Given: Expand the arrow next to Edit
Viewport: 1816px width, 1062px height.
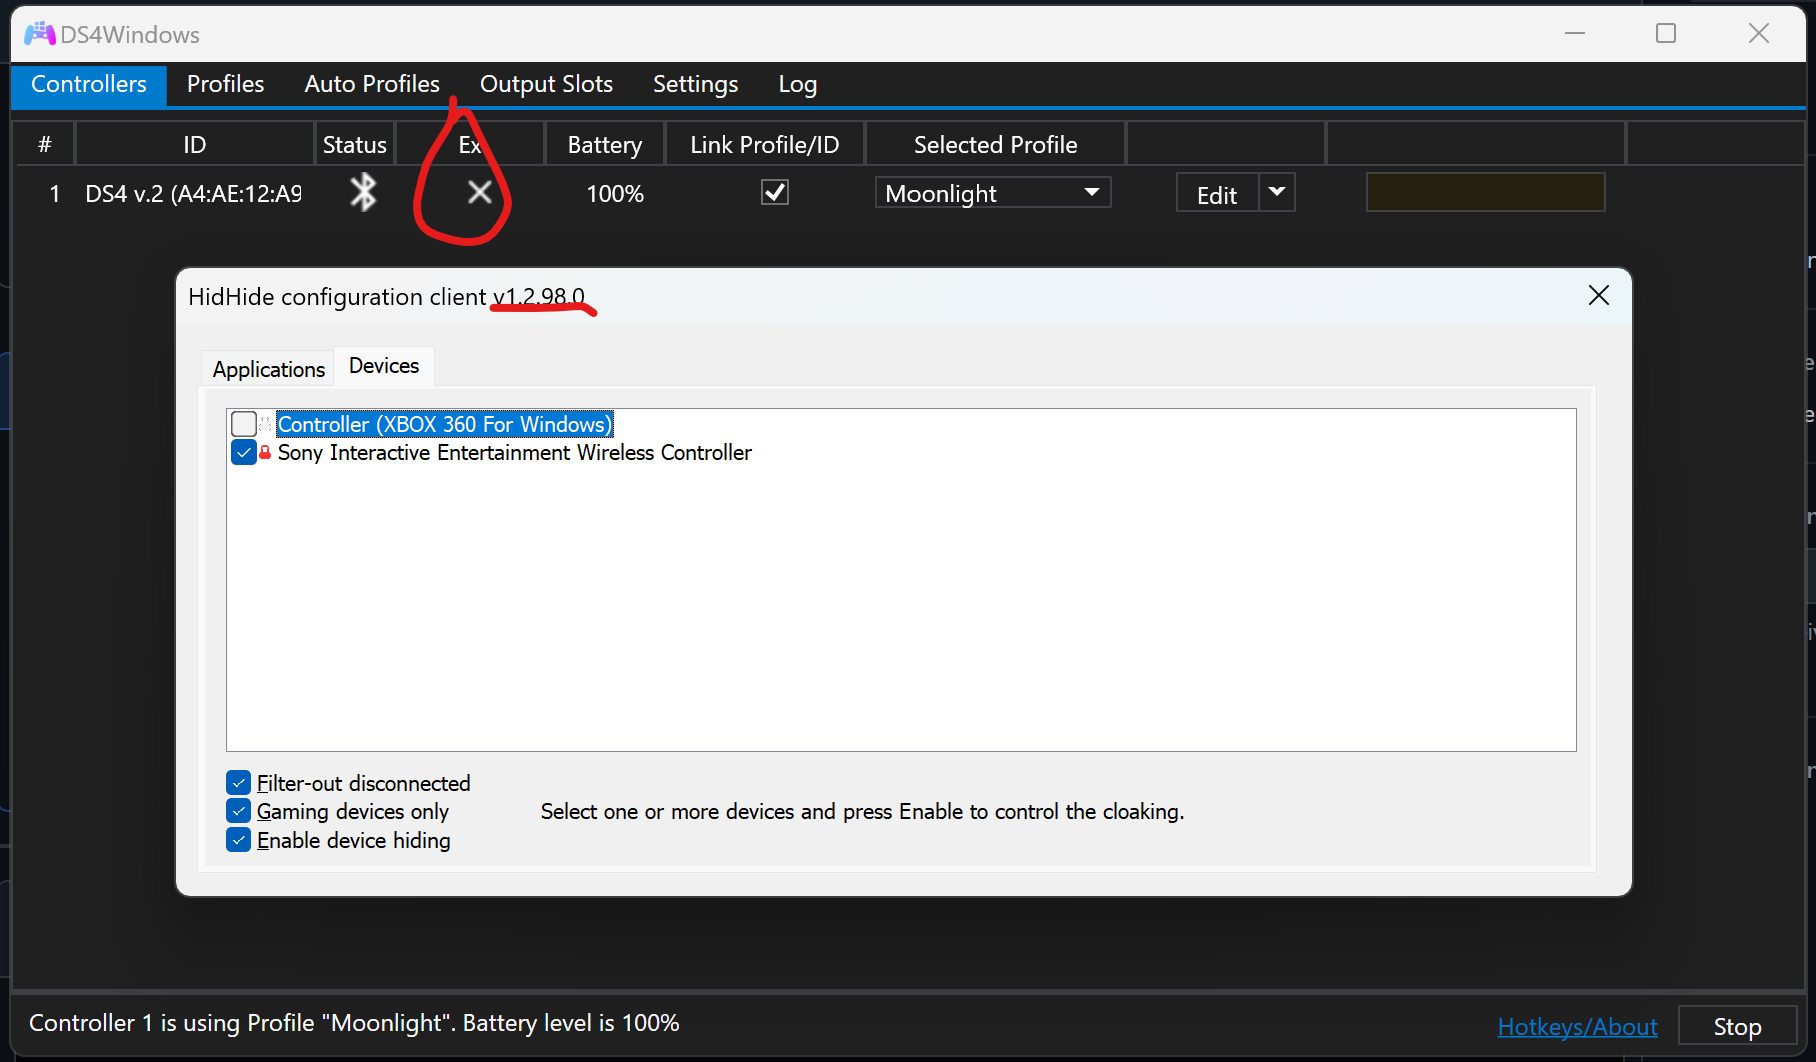Looking at the screenshot, I should pos(1276,192).
